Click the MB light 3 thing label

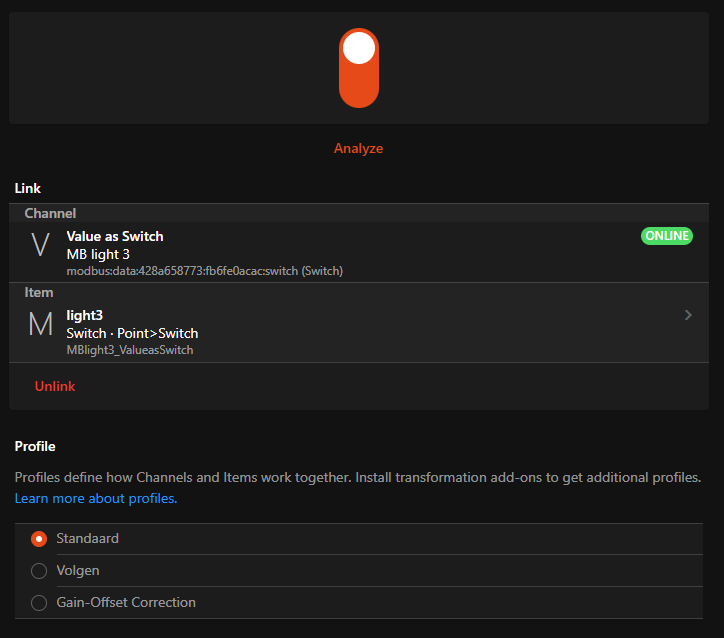98,254
